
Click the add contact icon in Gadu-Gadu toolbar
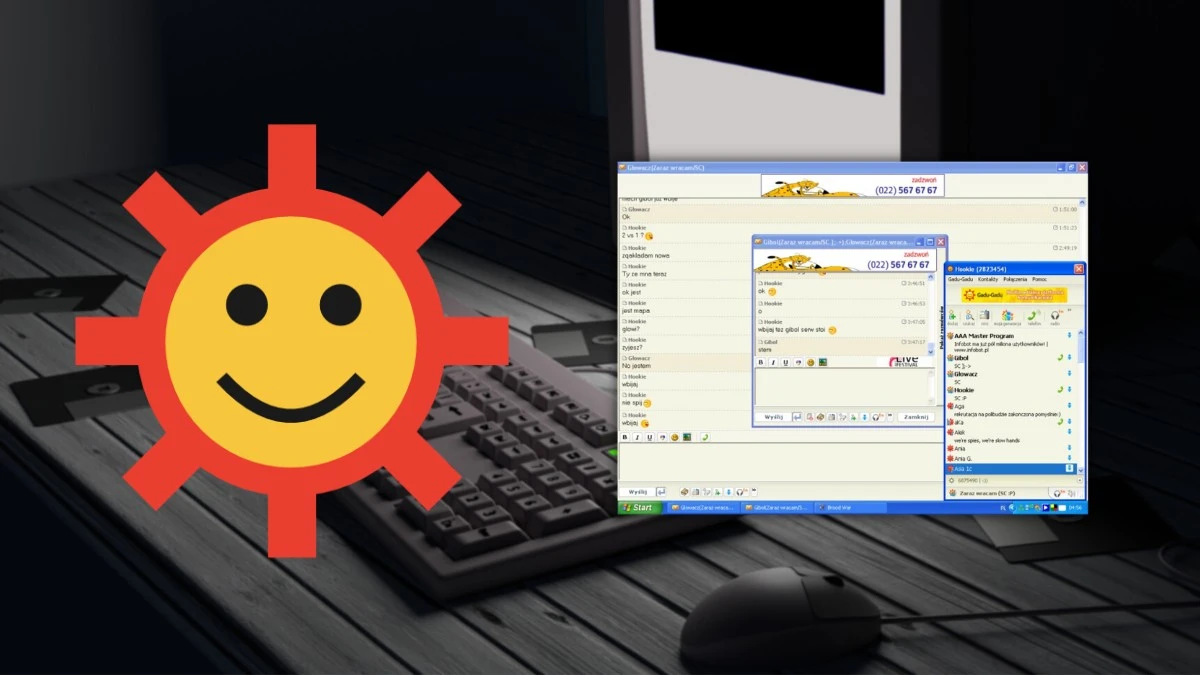click(x=953, y=316)
